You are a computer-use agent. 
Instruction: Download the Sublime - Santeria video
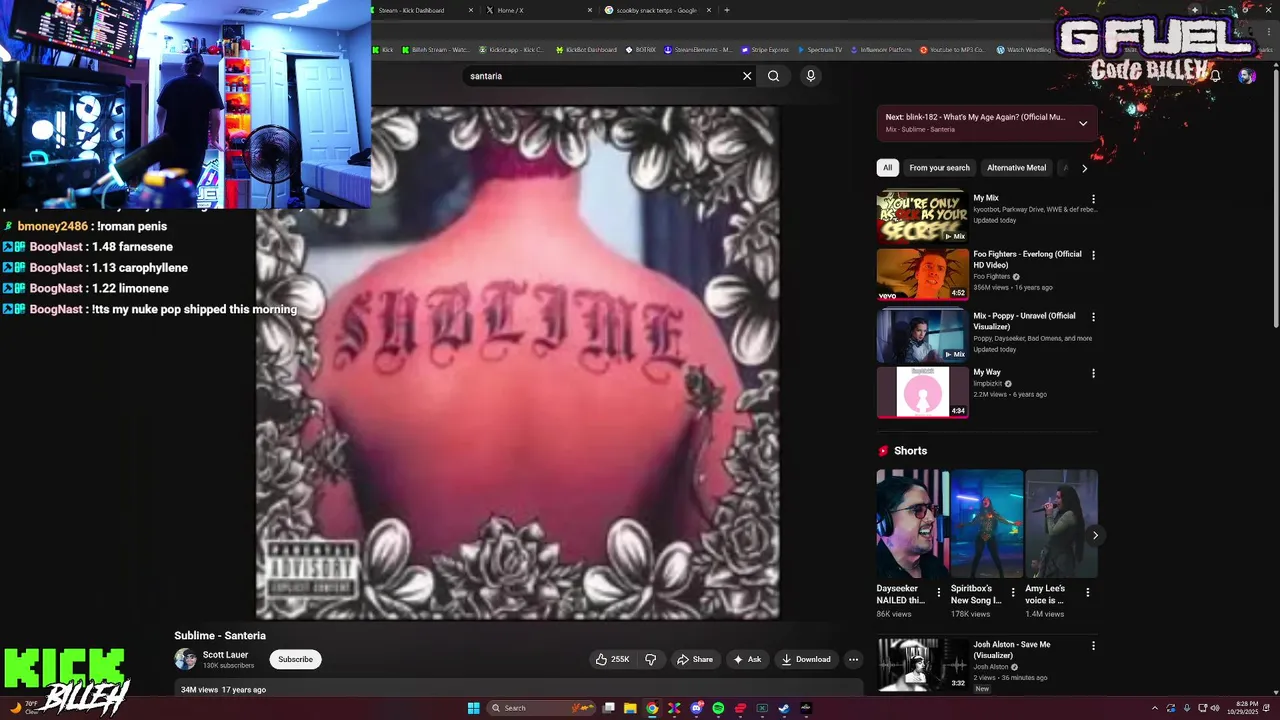(x=806, y=659)
